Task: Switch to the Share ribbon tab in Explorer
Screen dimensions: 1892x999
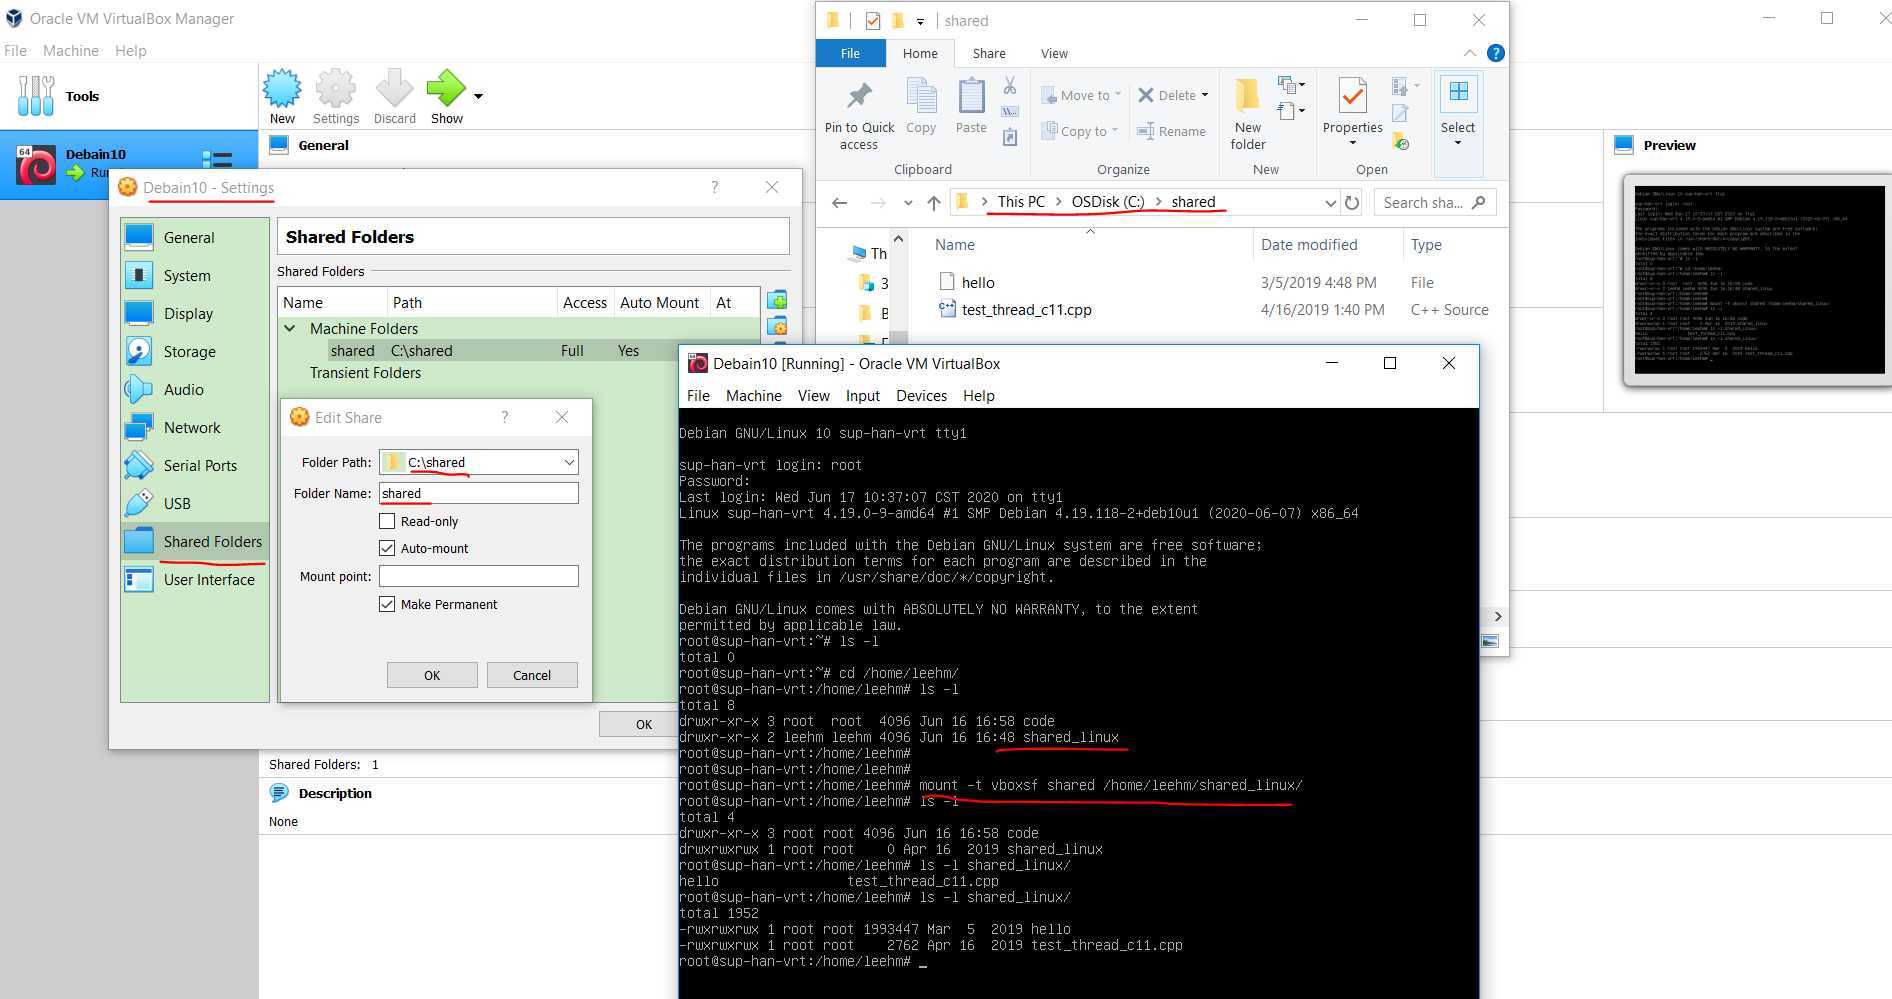Action: 989,53
